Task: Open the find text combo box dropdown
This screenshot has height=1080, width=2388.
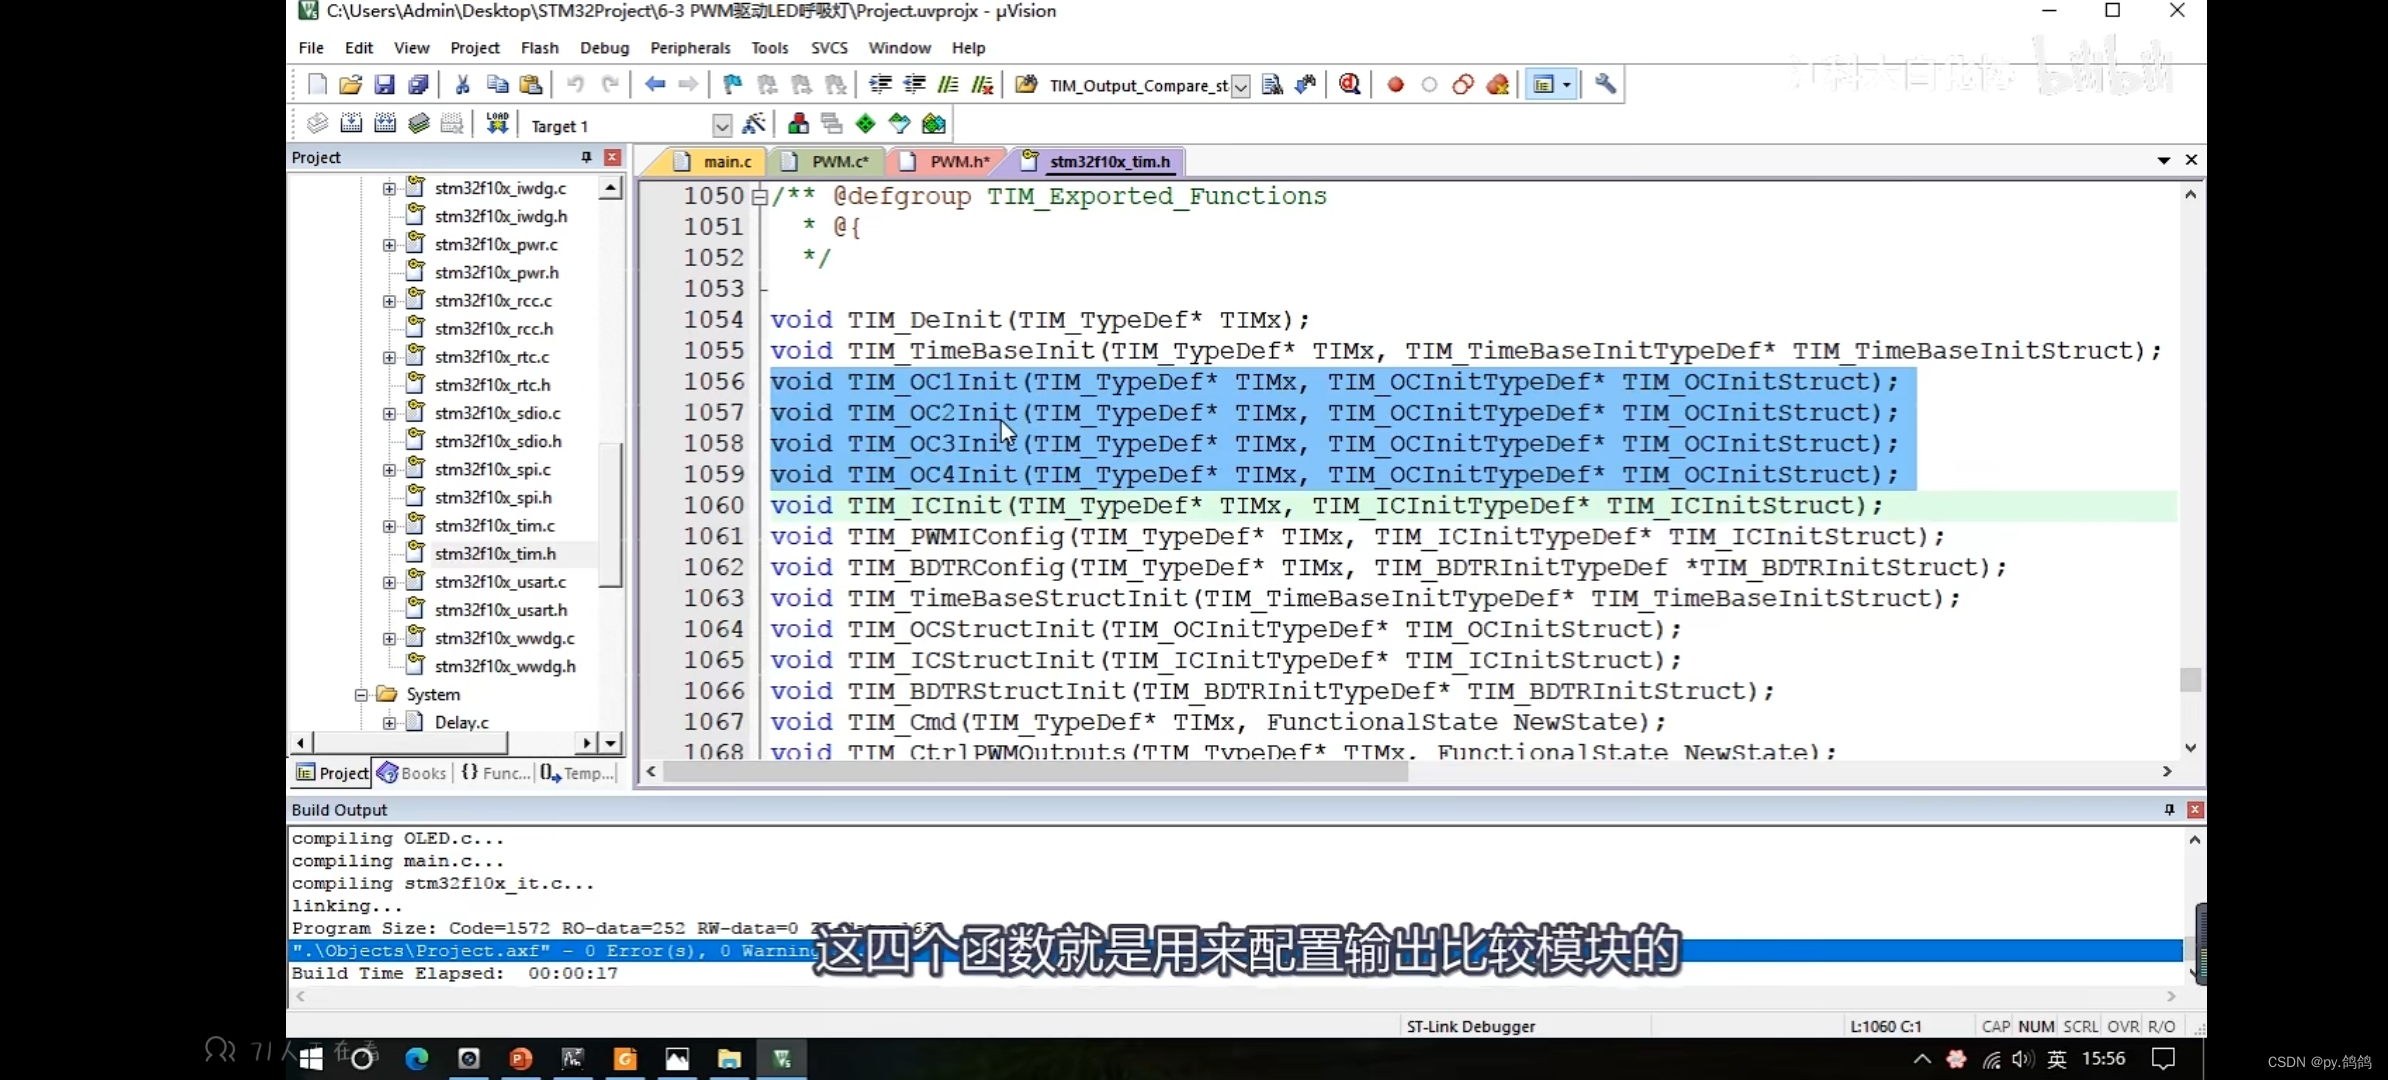Action: point(1240,86)
